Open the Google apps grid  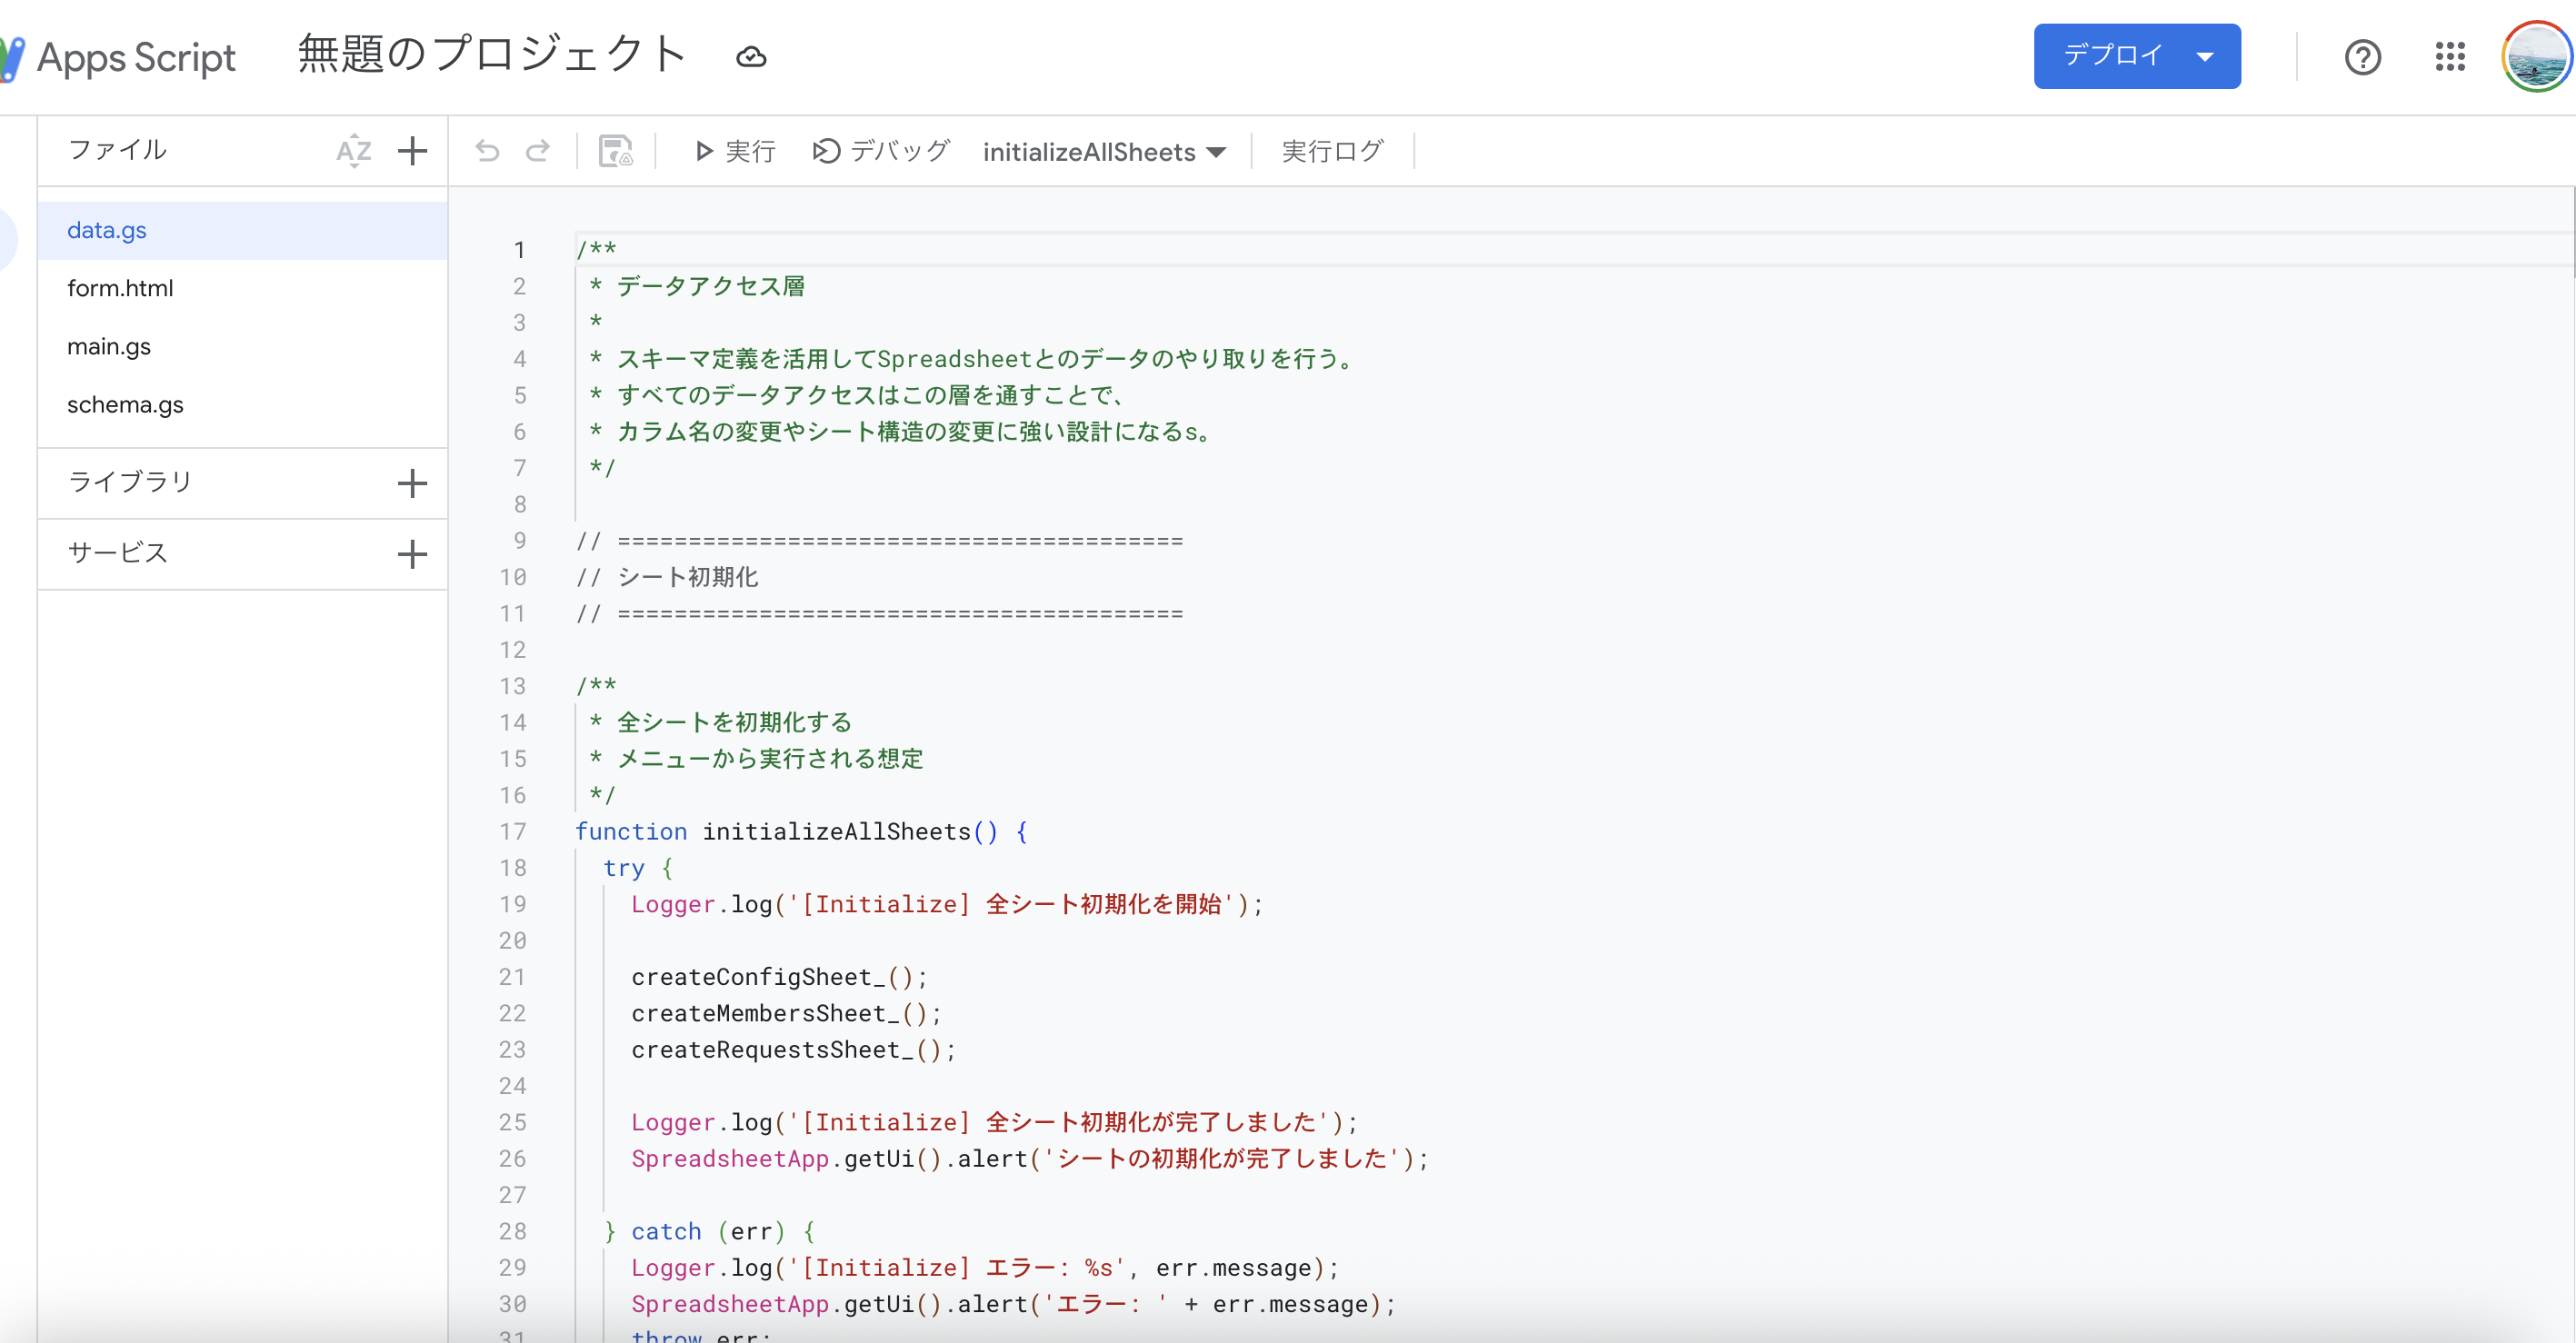[2450, 57]
